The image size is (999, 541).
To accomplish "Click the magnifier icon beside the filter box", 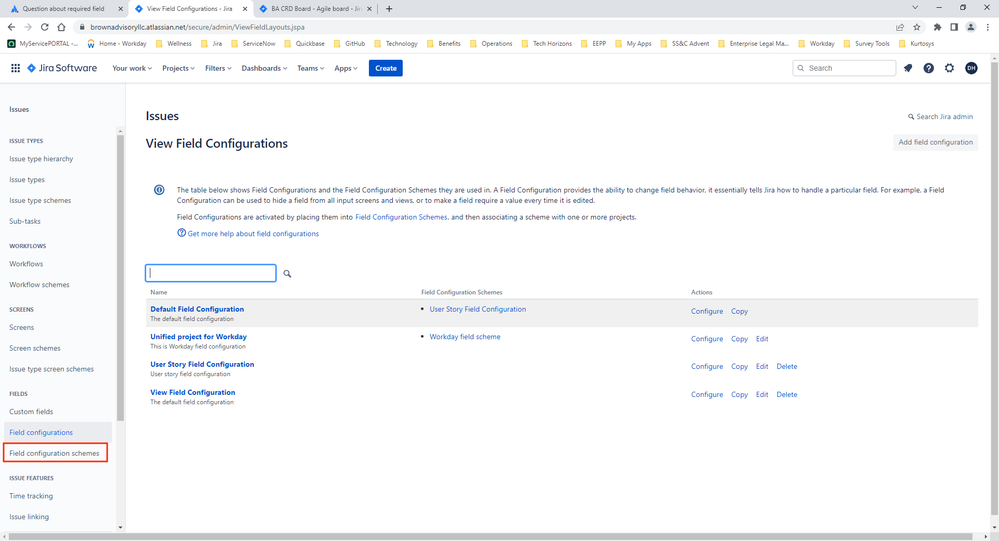I will [x=287, y=273].
